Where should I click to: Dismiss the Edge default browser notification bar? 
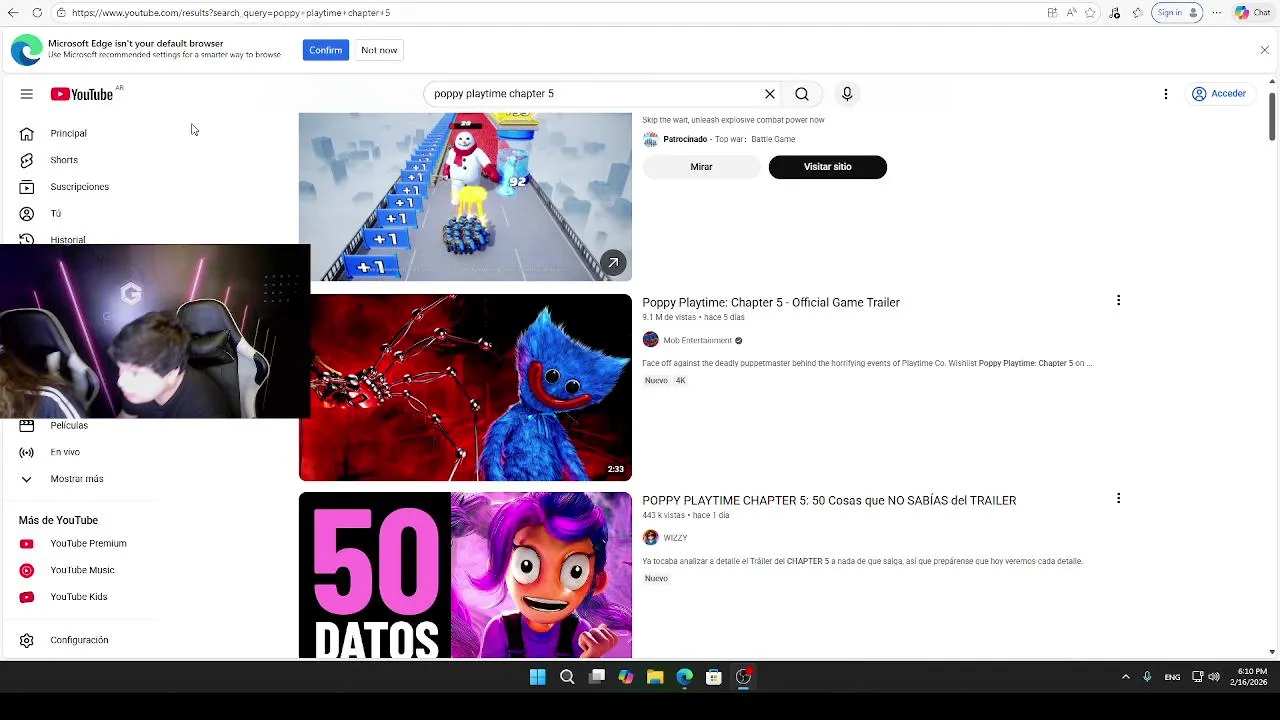pos(1264,50)
